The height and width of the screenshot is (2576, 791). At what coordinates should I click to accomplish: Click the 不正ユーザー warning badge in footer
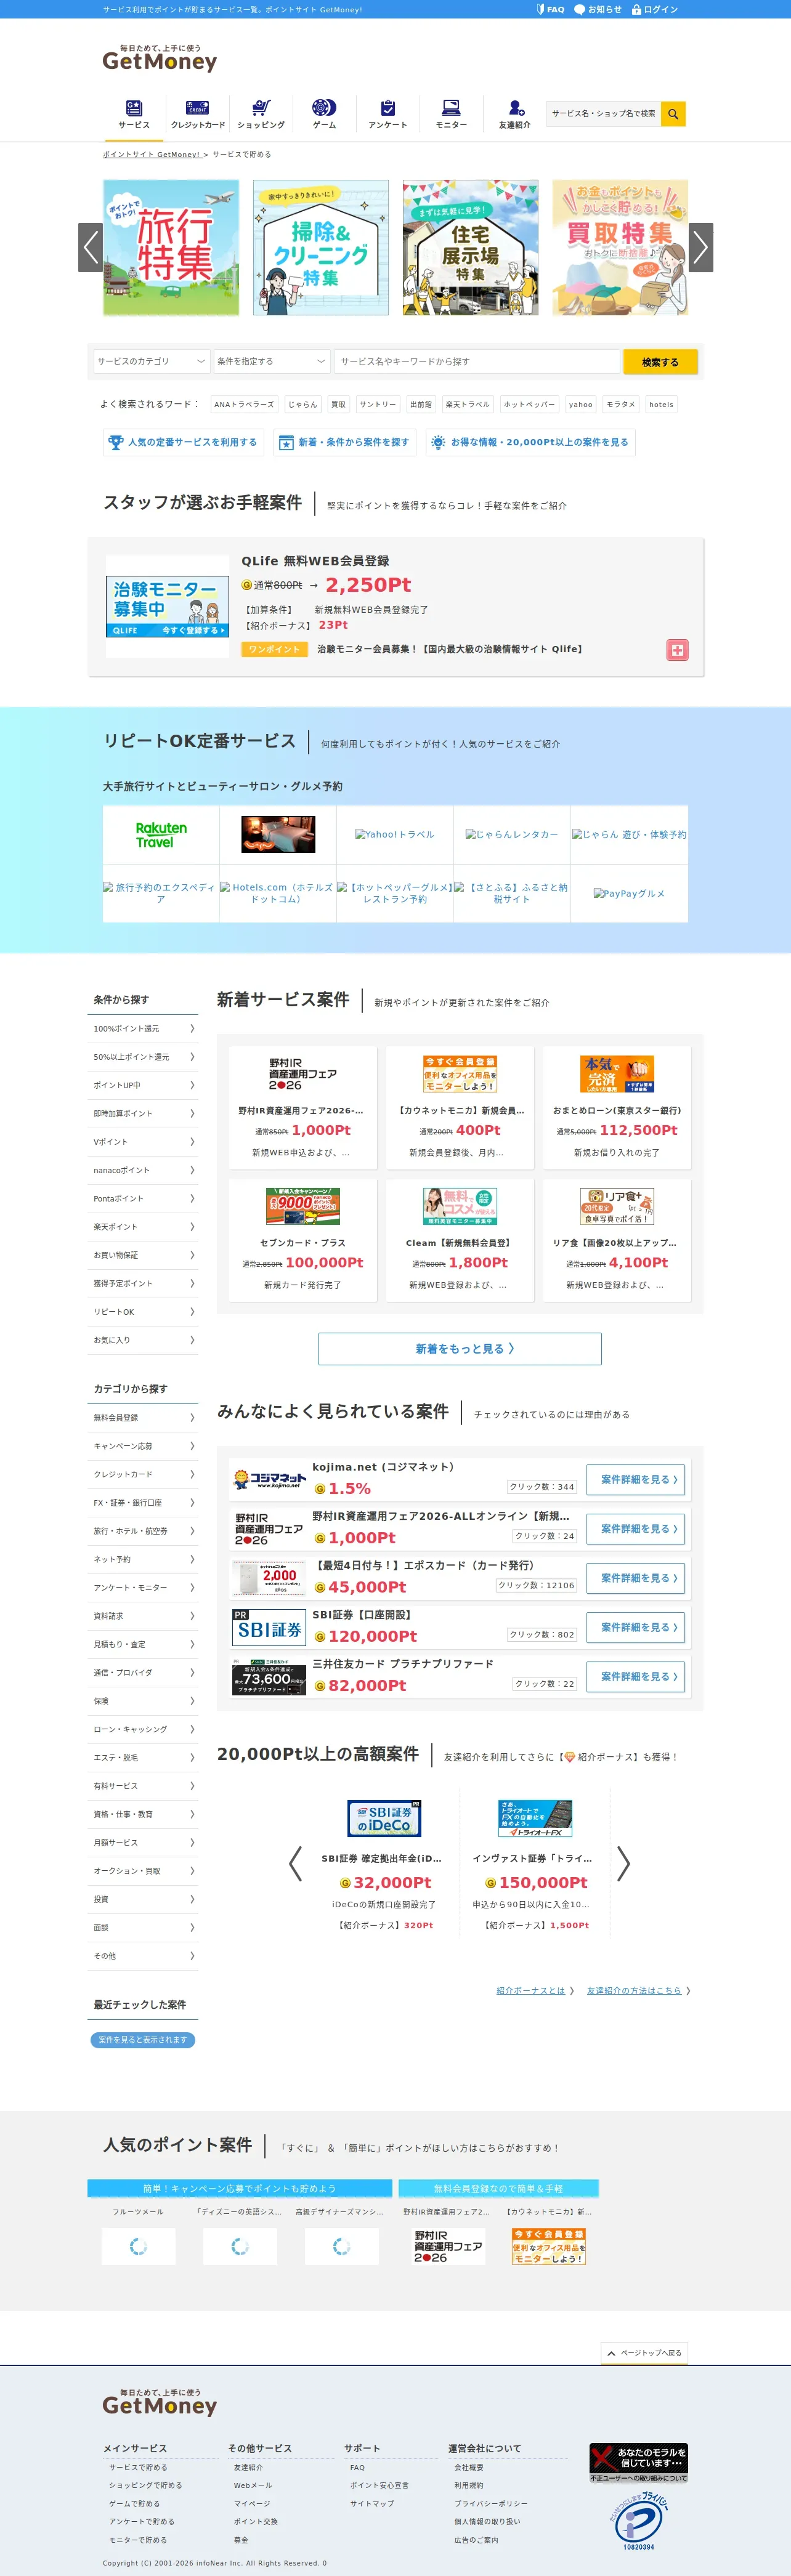pyautogui.click(x=639, y=2464)
